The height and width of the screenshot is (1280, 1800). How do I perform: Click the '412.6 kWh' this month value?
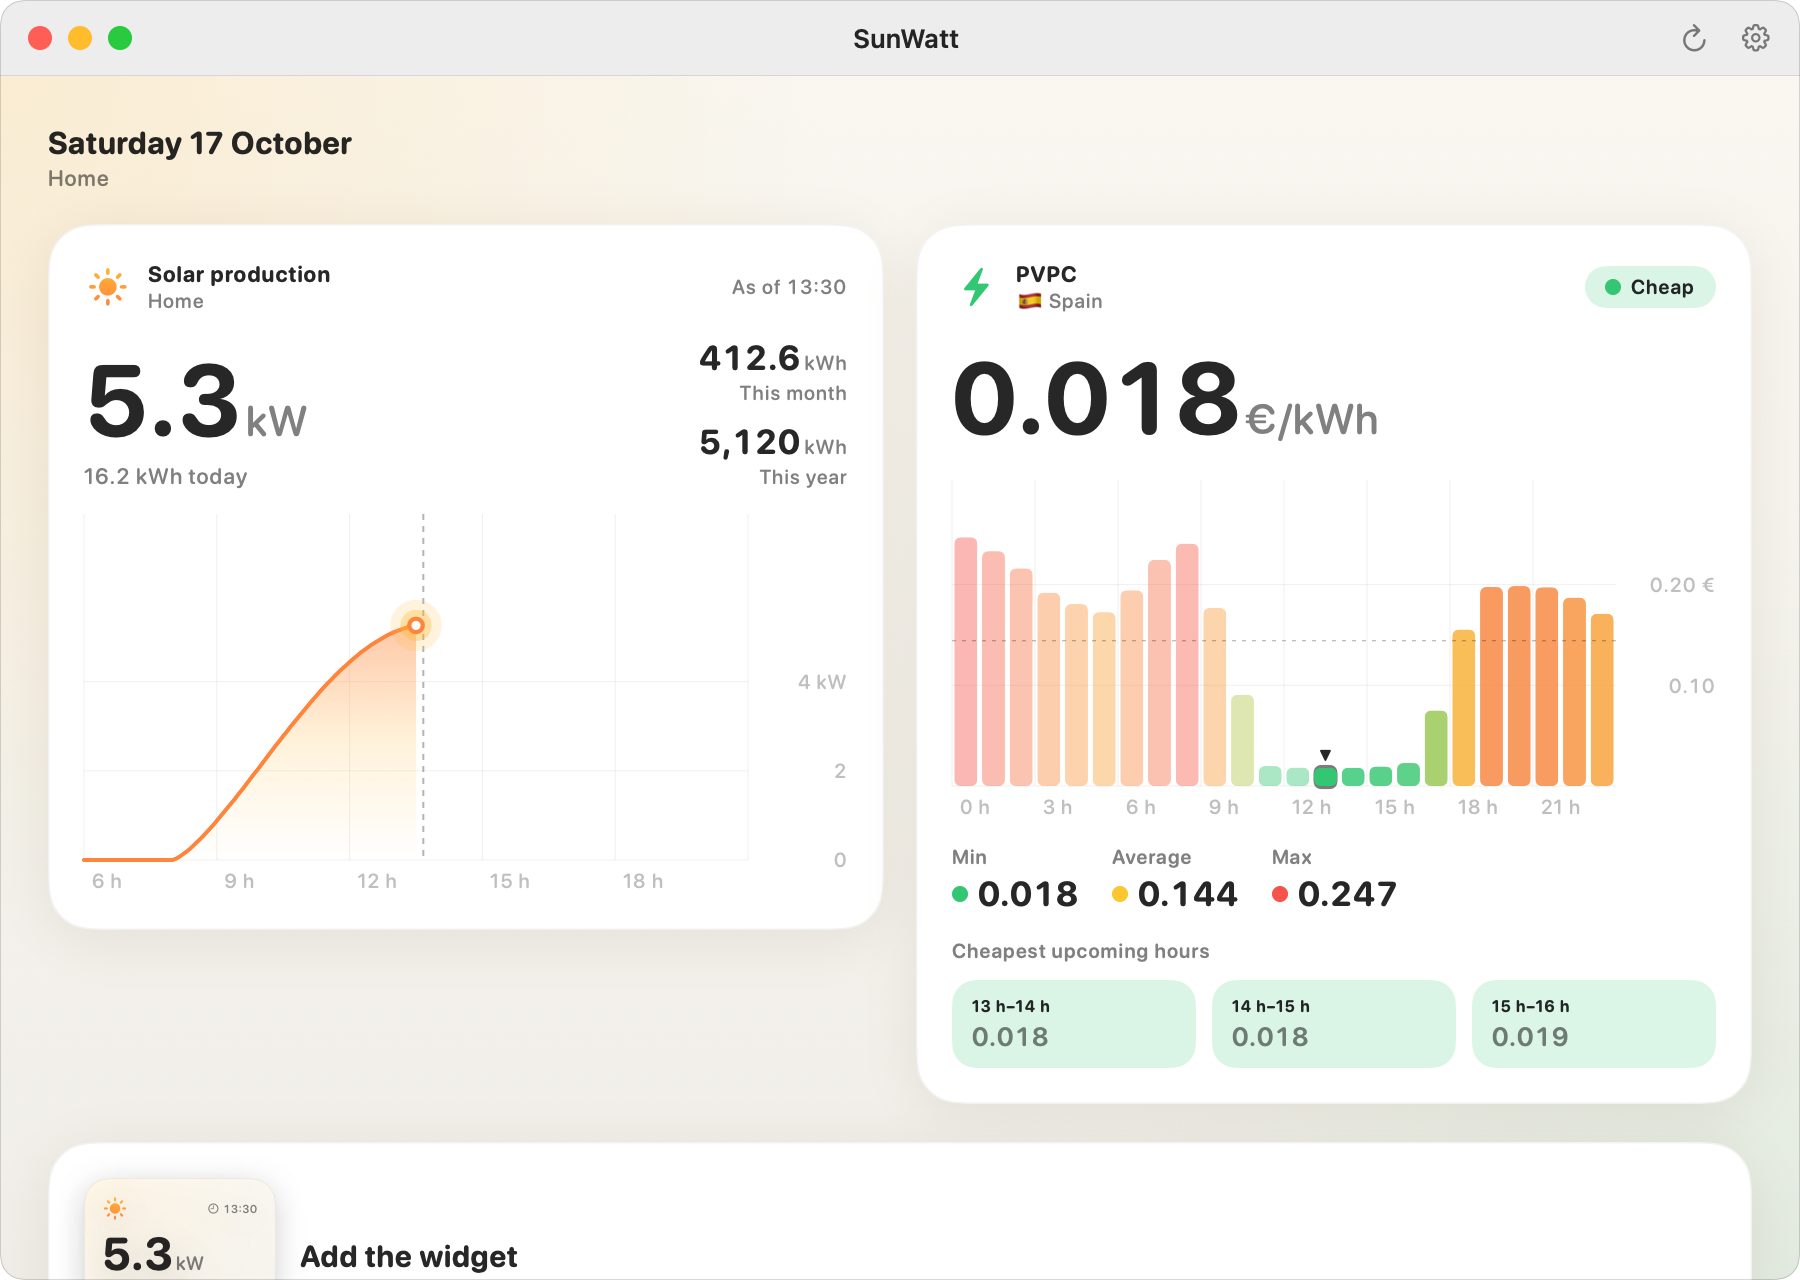click(773, 358)
